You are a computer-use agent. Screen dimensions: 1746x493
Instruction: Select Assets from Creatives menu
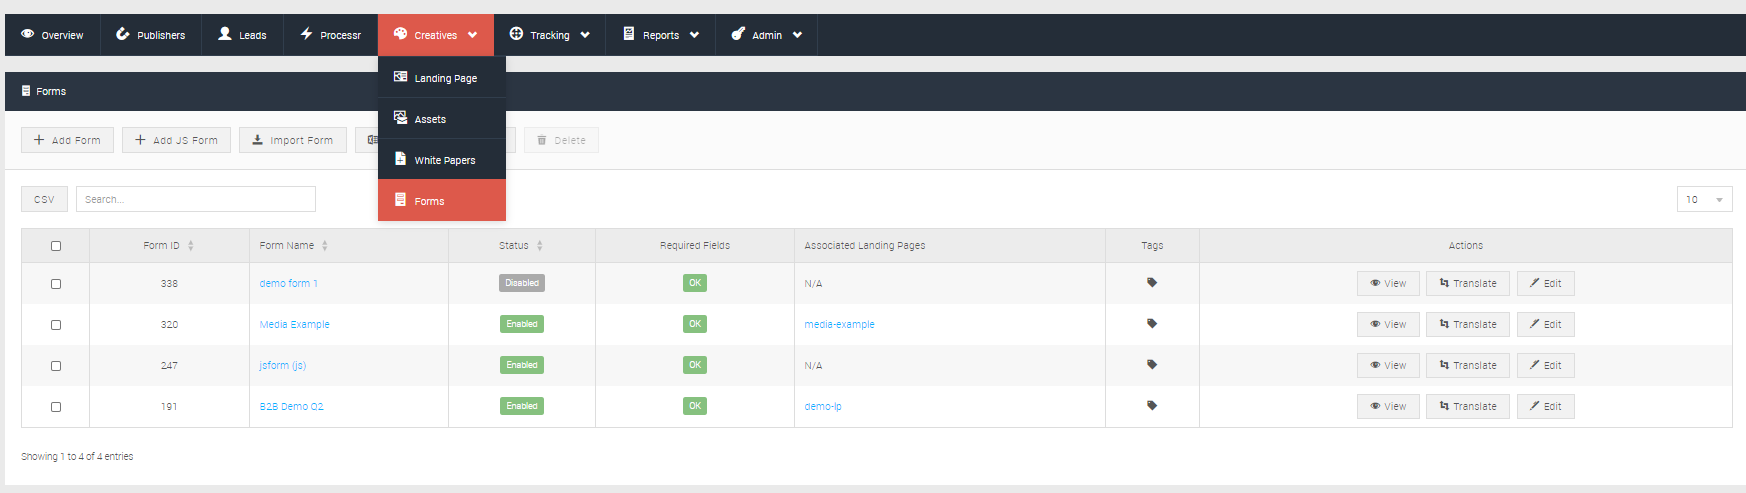tap(442, 118)
